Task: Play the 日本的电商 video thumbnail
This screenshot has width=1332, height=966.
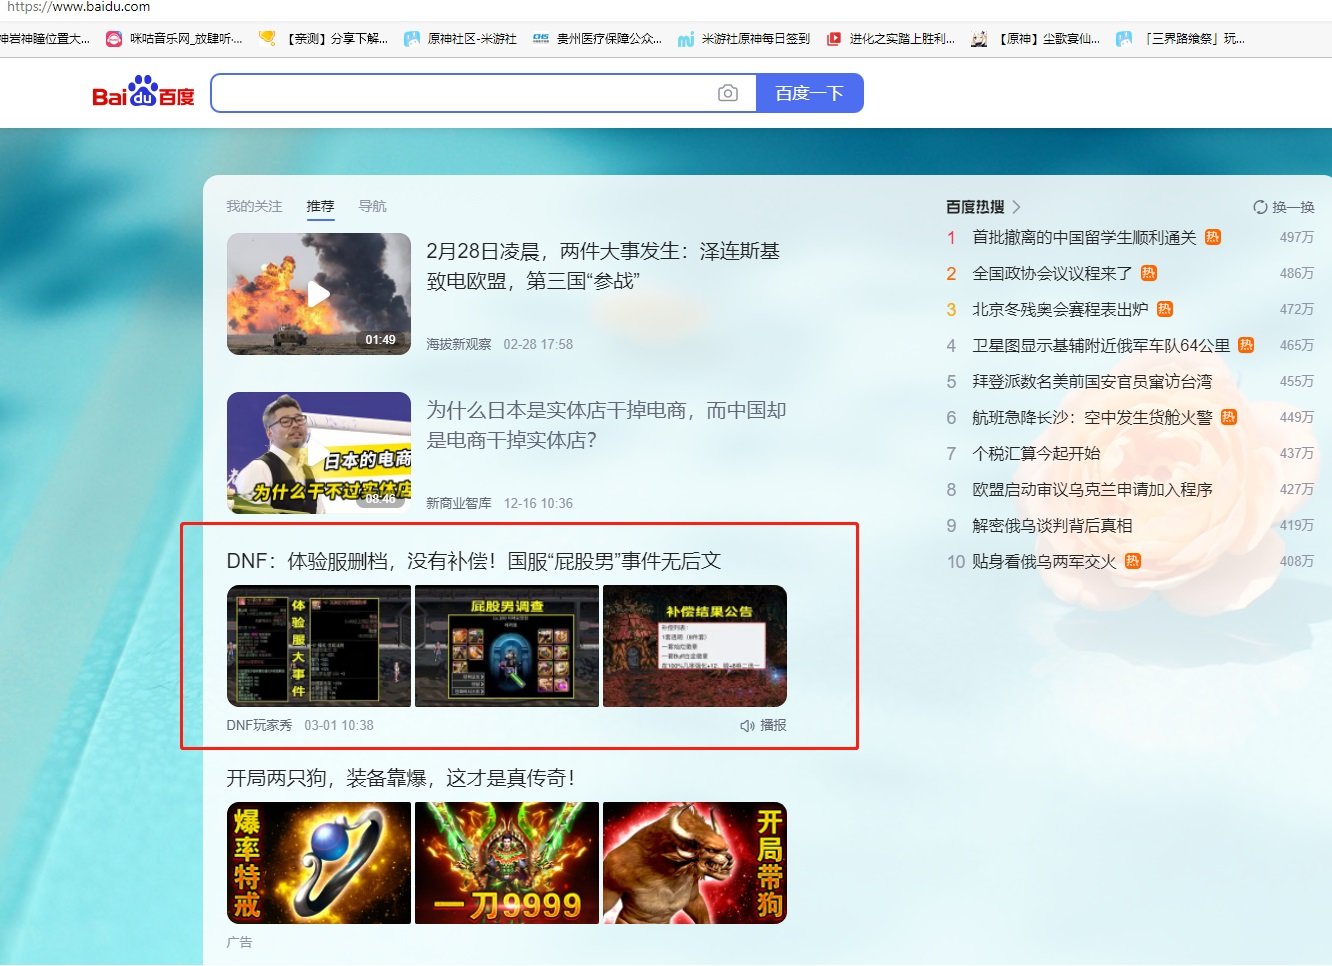Action: [x=319, y=453]
